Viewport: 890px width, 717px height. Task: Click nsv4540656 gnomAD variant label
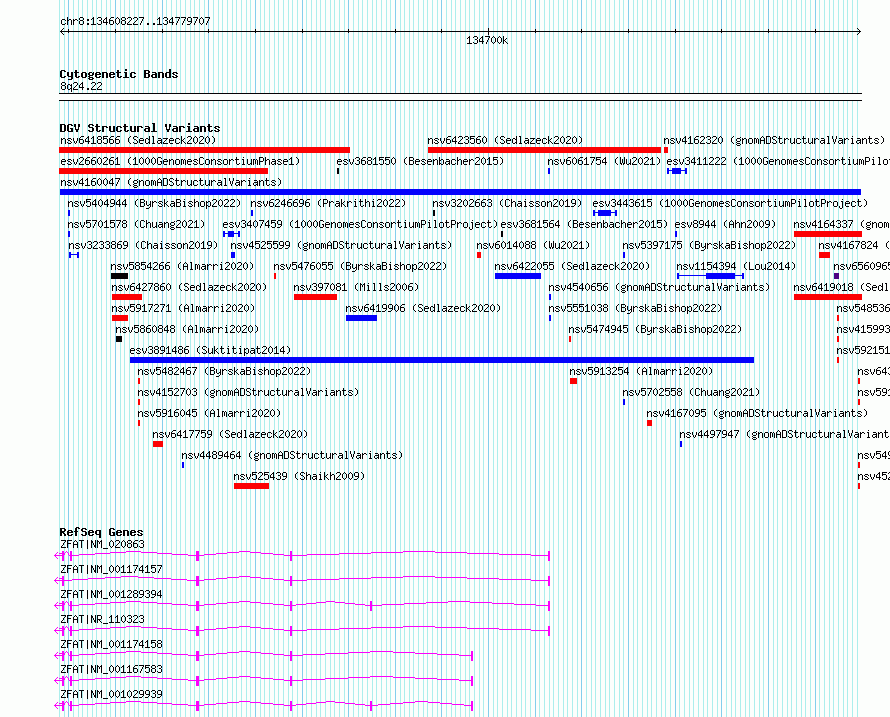659,287
